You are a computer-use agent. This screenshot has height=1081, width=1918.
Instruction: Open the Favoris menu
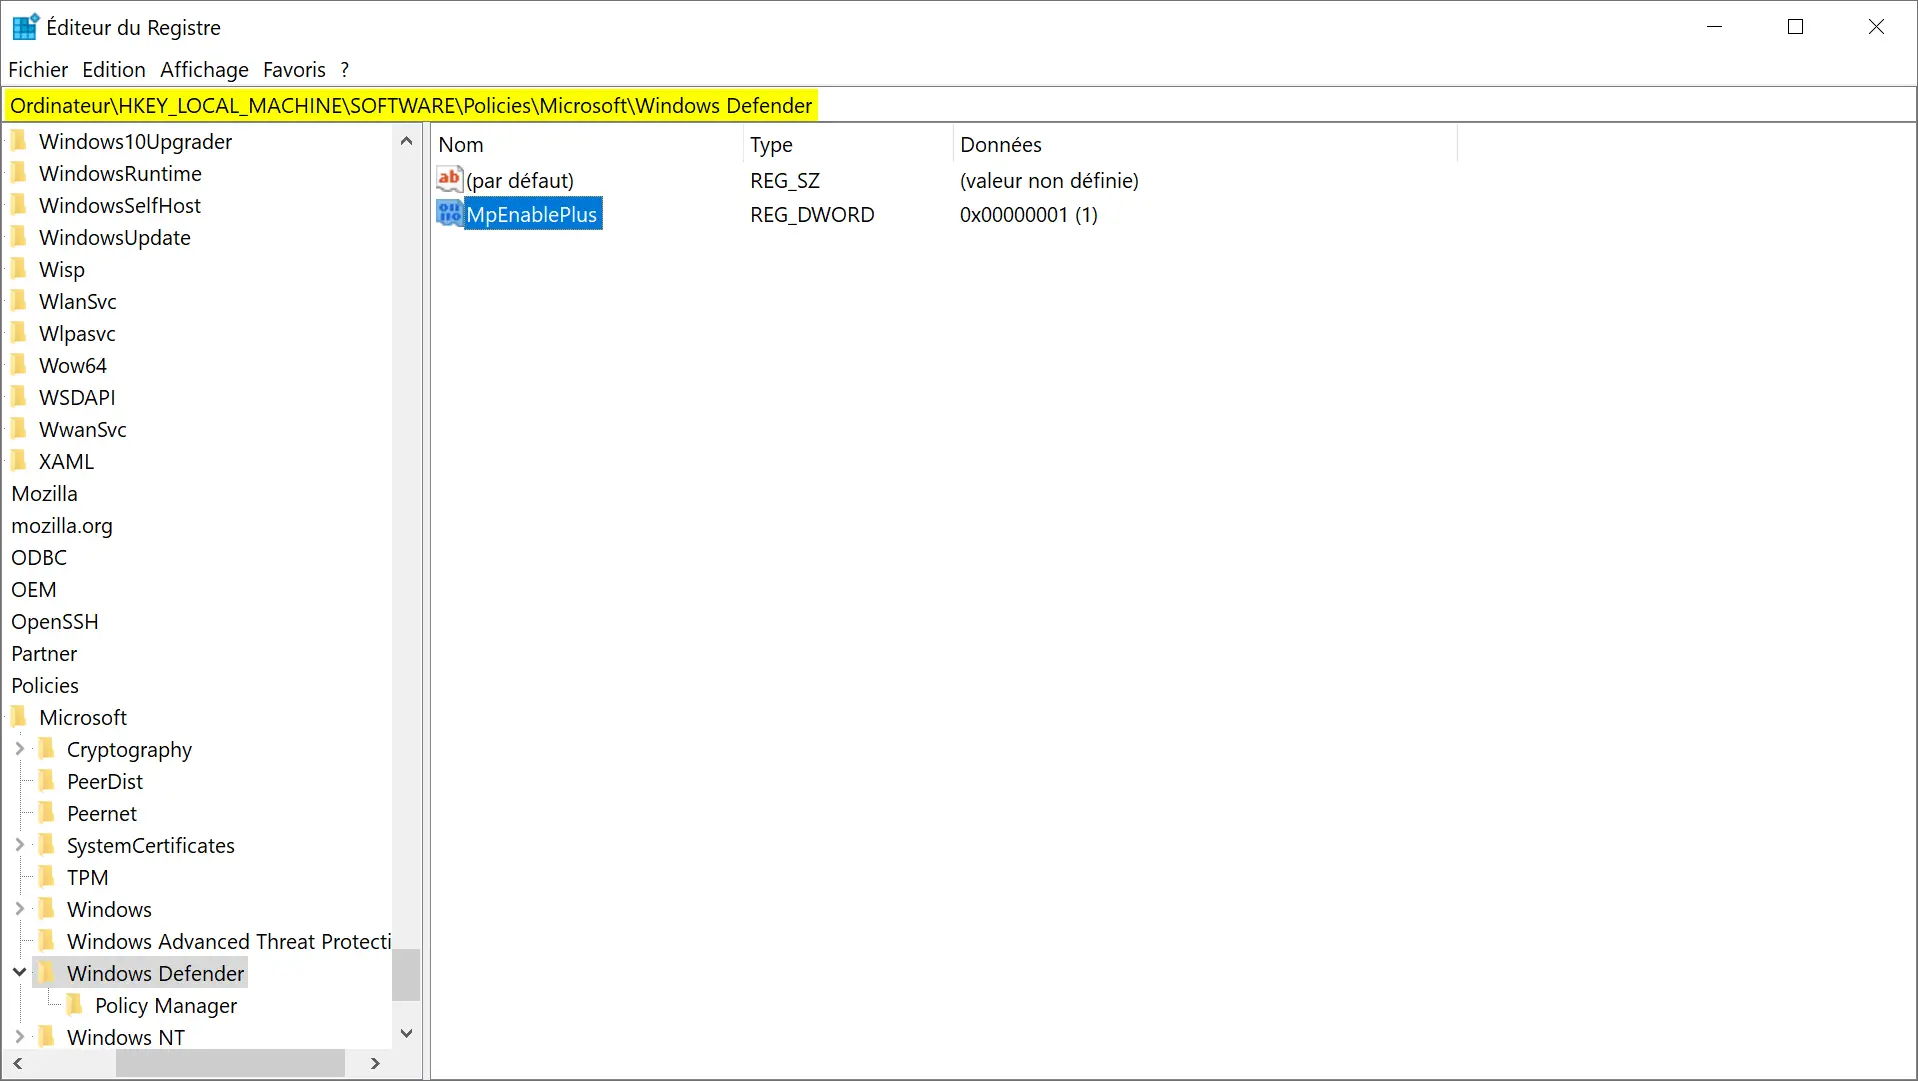pyautogui.click(x=294, y=70)
